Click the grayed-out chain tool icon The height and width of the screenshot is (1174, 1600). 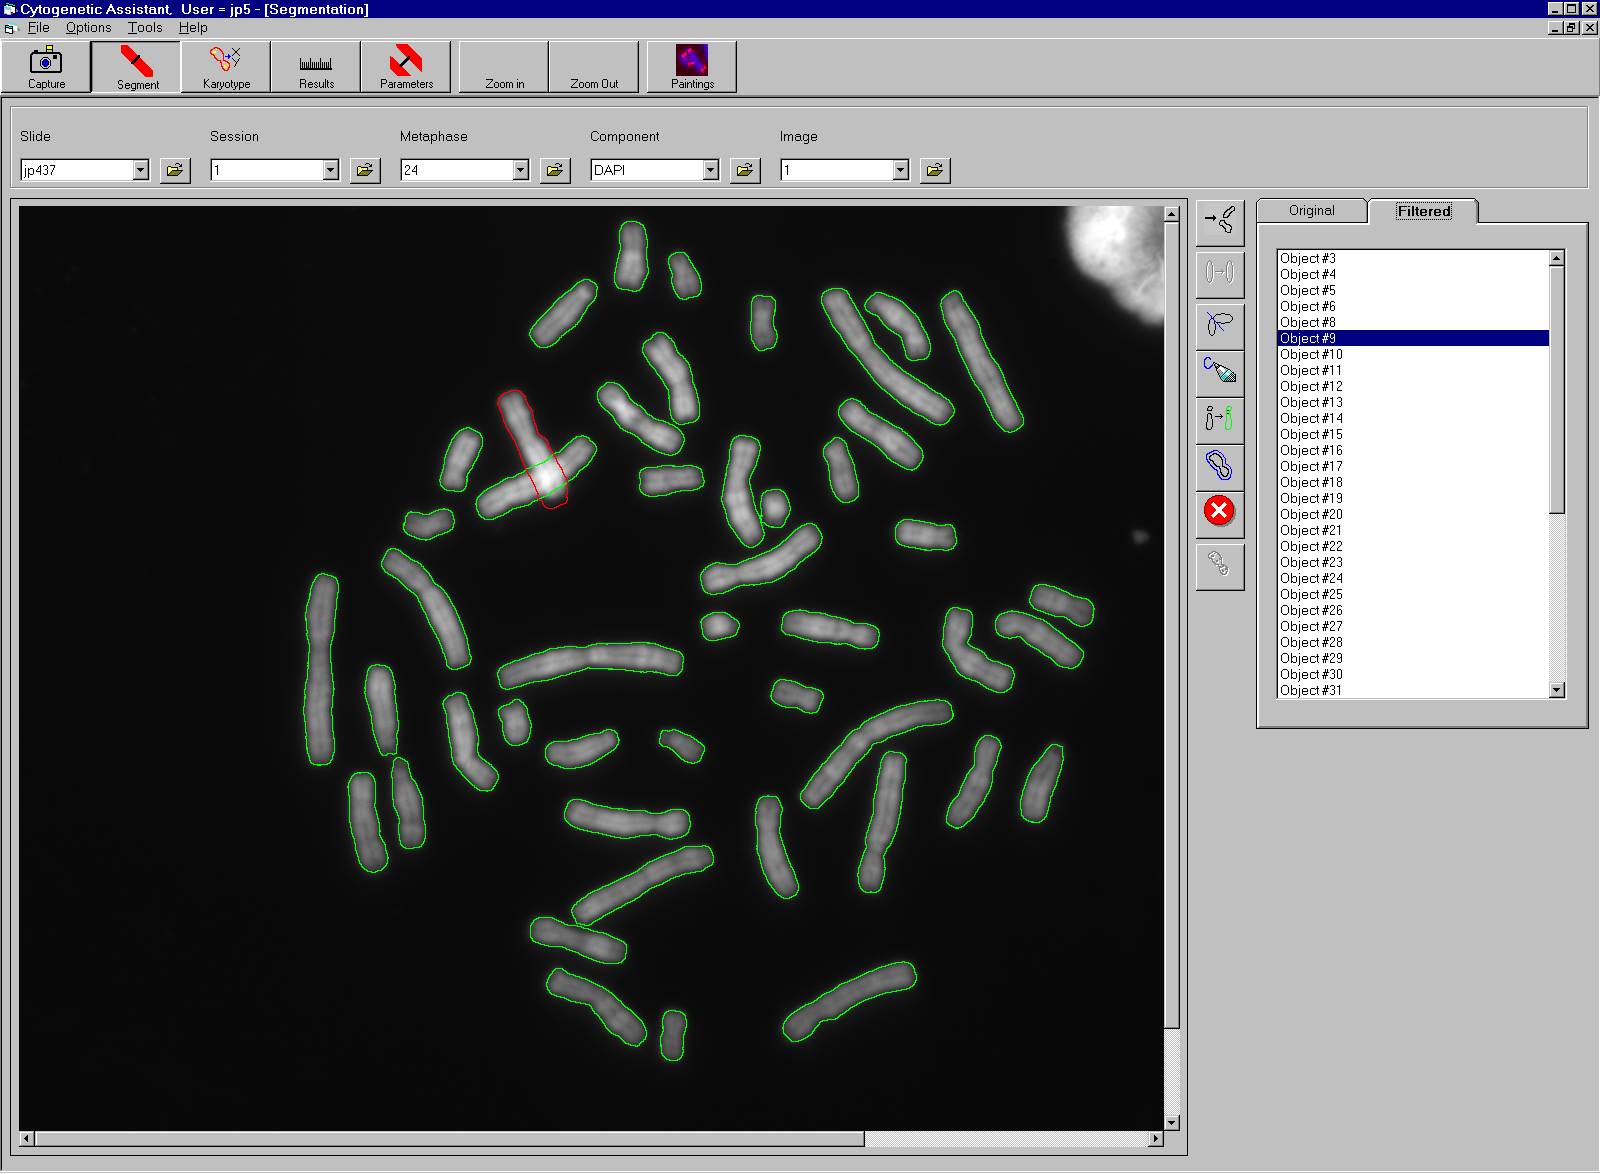[x=1220, y=565]
